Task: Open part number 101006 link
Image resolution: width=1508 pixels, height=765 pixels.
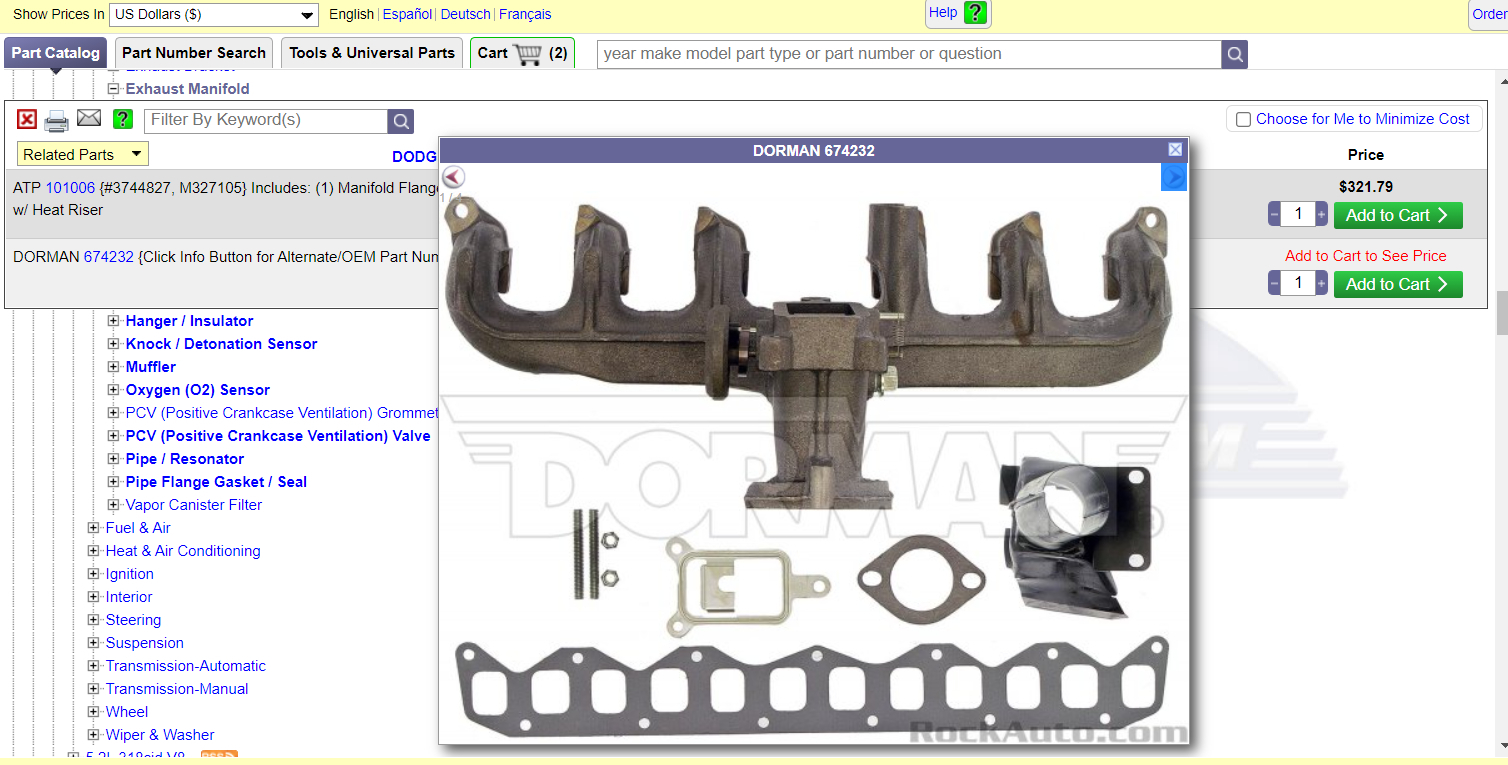Action: (70, 187)
